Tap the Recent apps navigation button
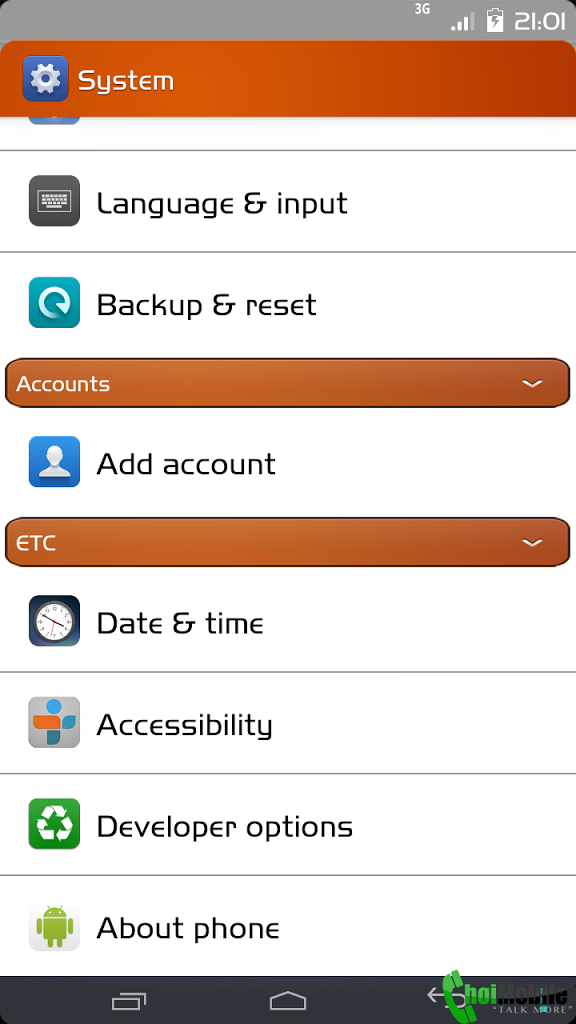576x1024 pixels. 129,1000
